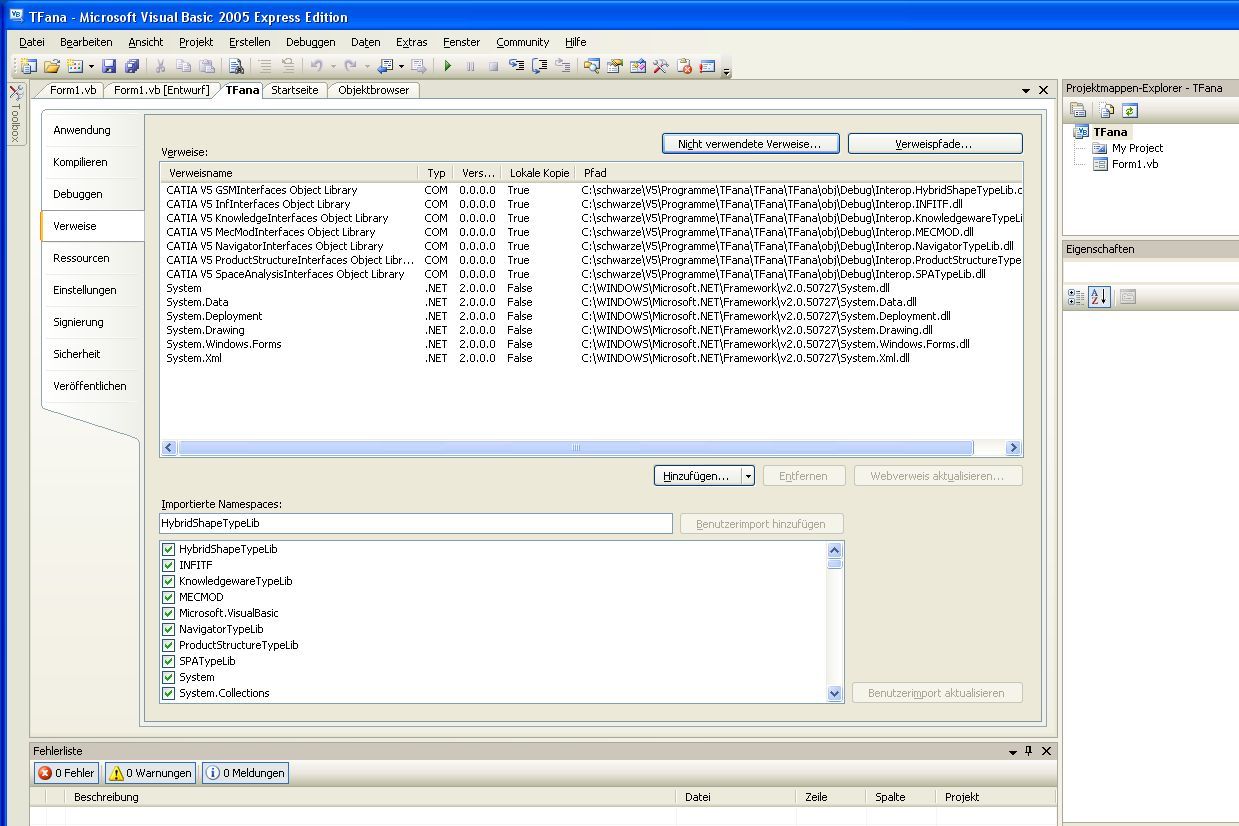
Task: Open dropdown arrow next to Hinzufügen button
Action: tap(747, 476)
